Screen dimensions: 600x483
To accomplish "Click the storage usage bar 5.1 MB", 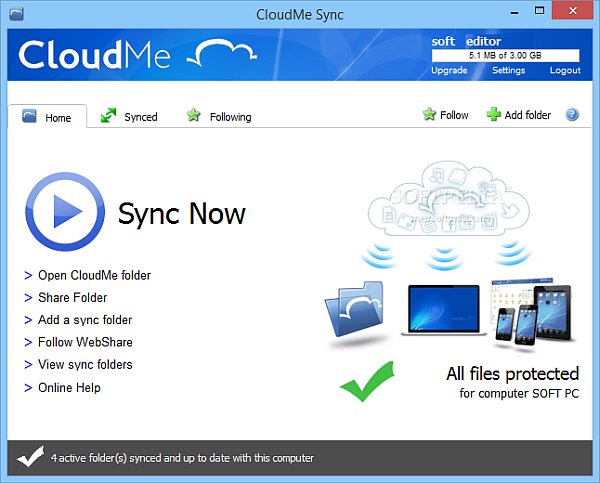I will click(505, 57).
